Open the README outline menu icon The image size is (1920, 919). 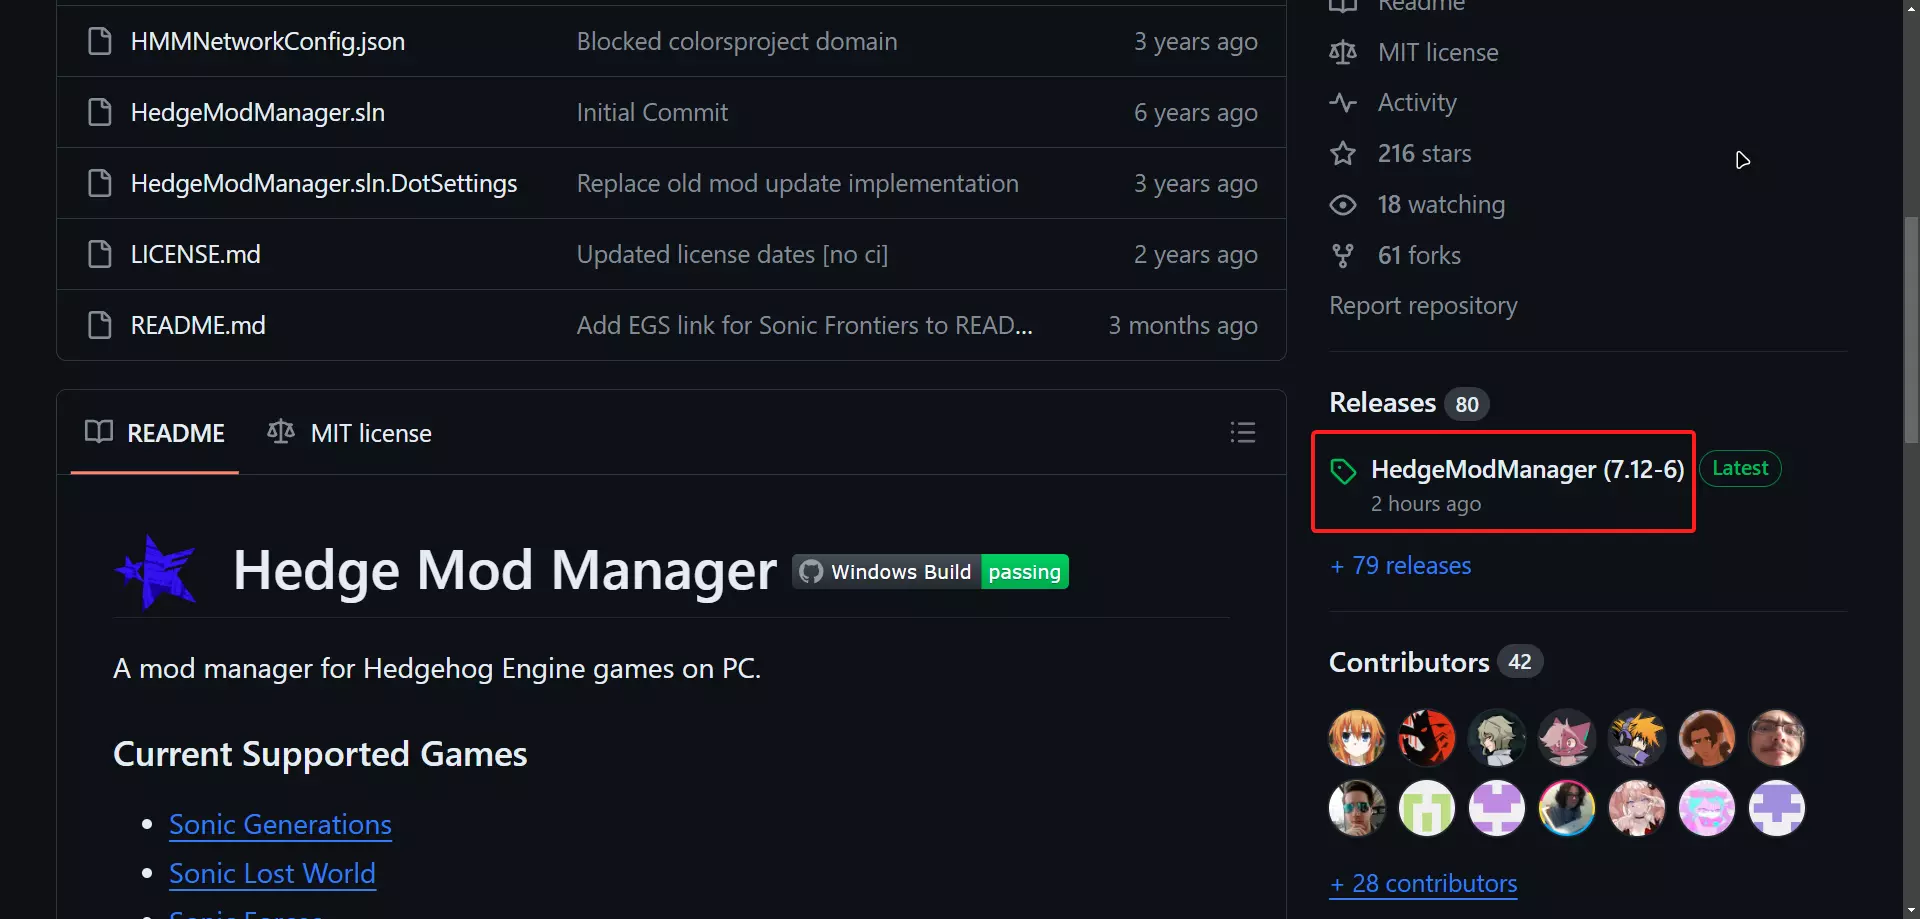tap(1243, 432)
